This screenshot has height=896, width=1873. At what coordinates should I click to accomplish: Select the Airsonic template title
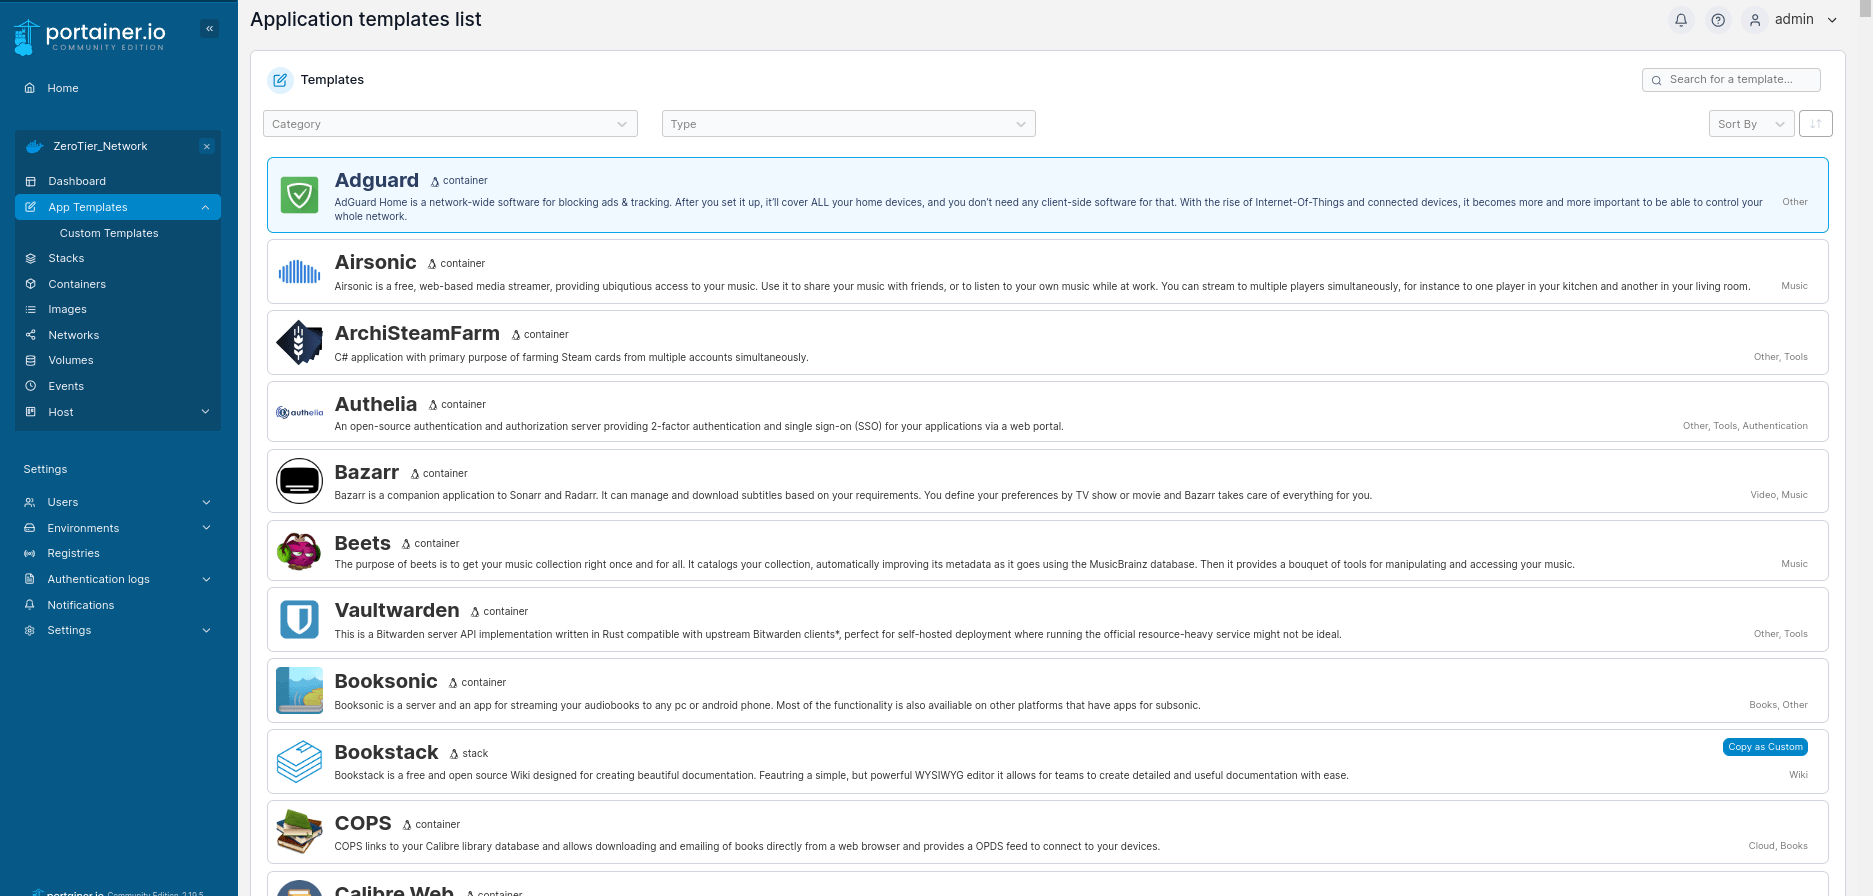[x=375, y=262]
